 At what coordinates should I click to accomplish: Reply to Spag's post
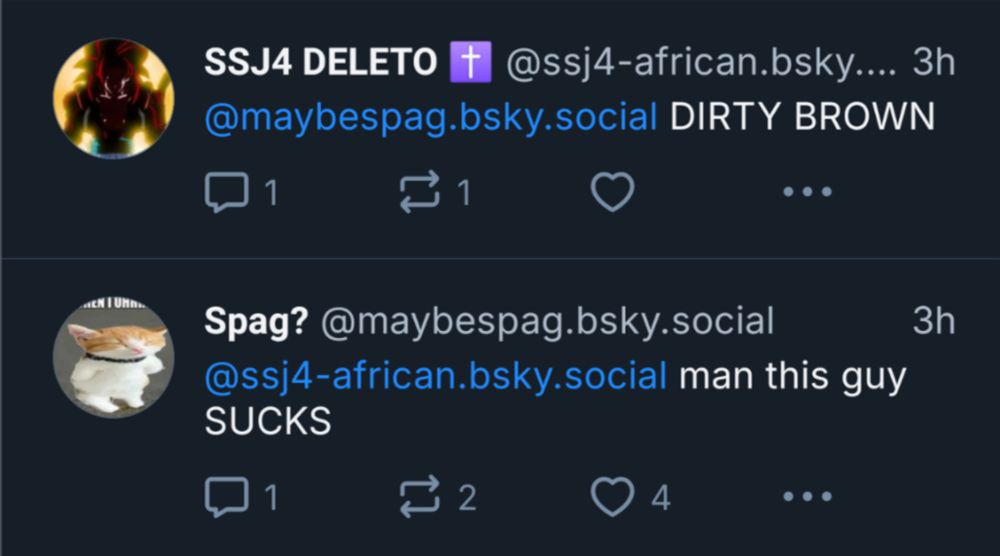coord(226,496)
